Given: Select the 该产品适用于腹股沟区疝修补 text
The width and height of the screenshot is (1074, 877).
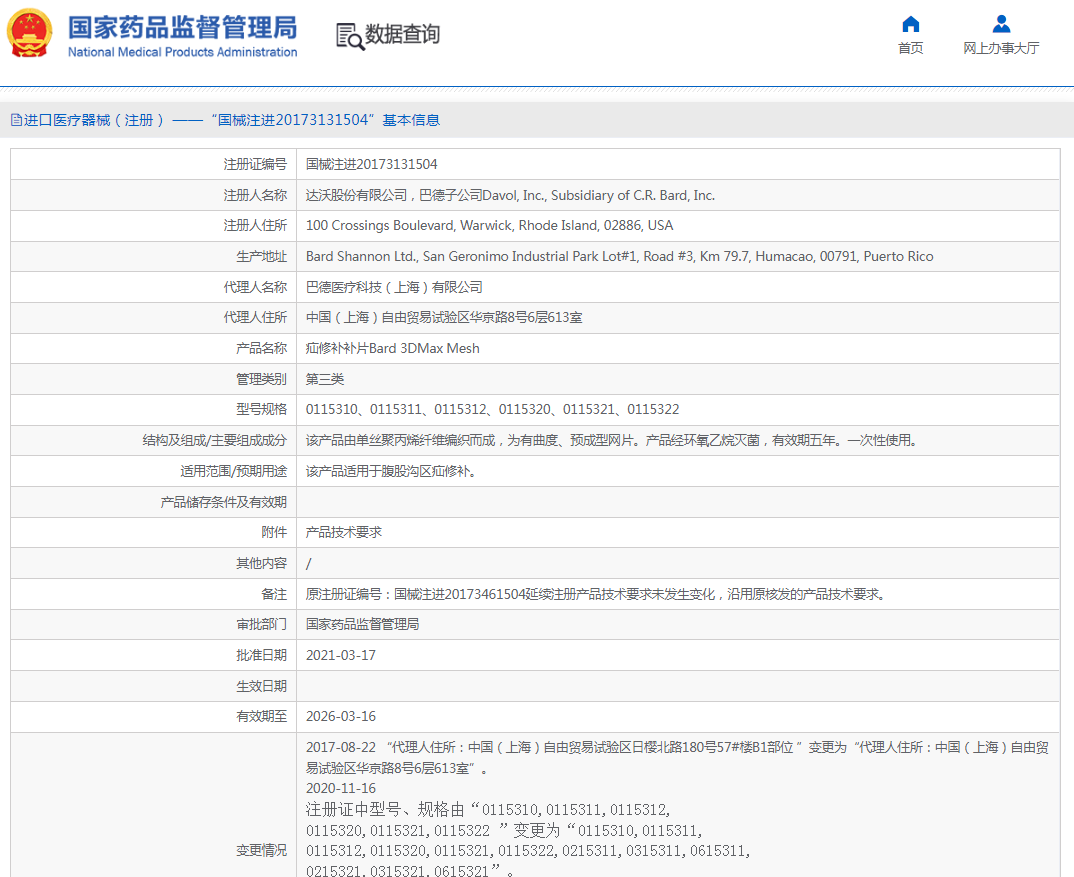Looking at the screenshot, I should (x=391, y=471).
